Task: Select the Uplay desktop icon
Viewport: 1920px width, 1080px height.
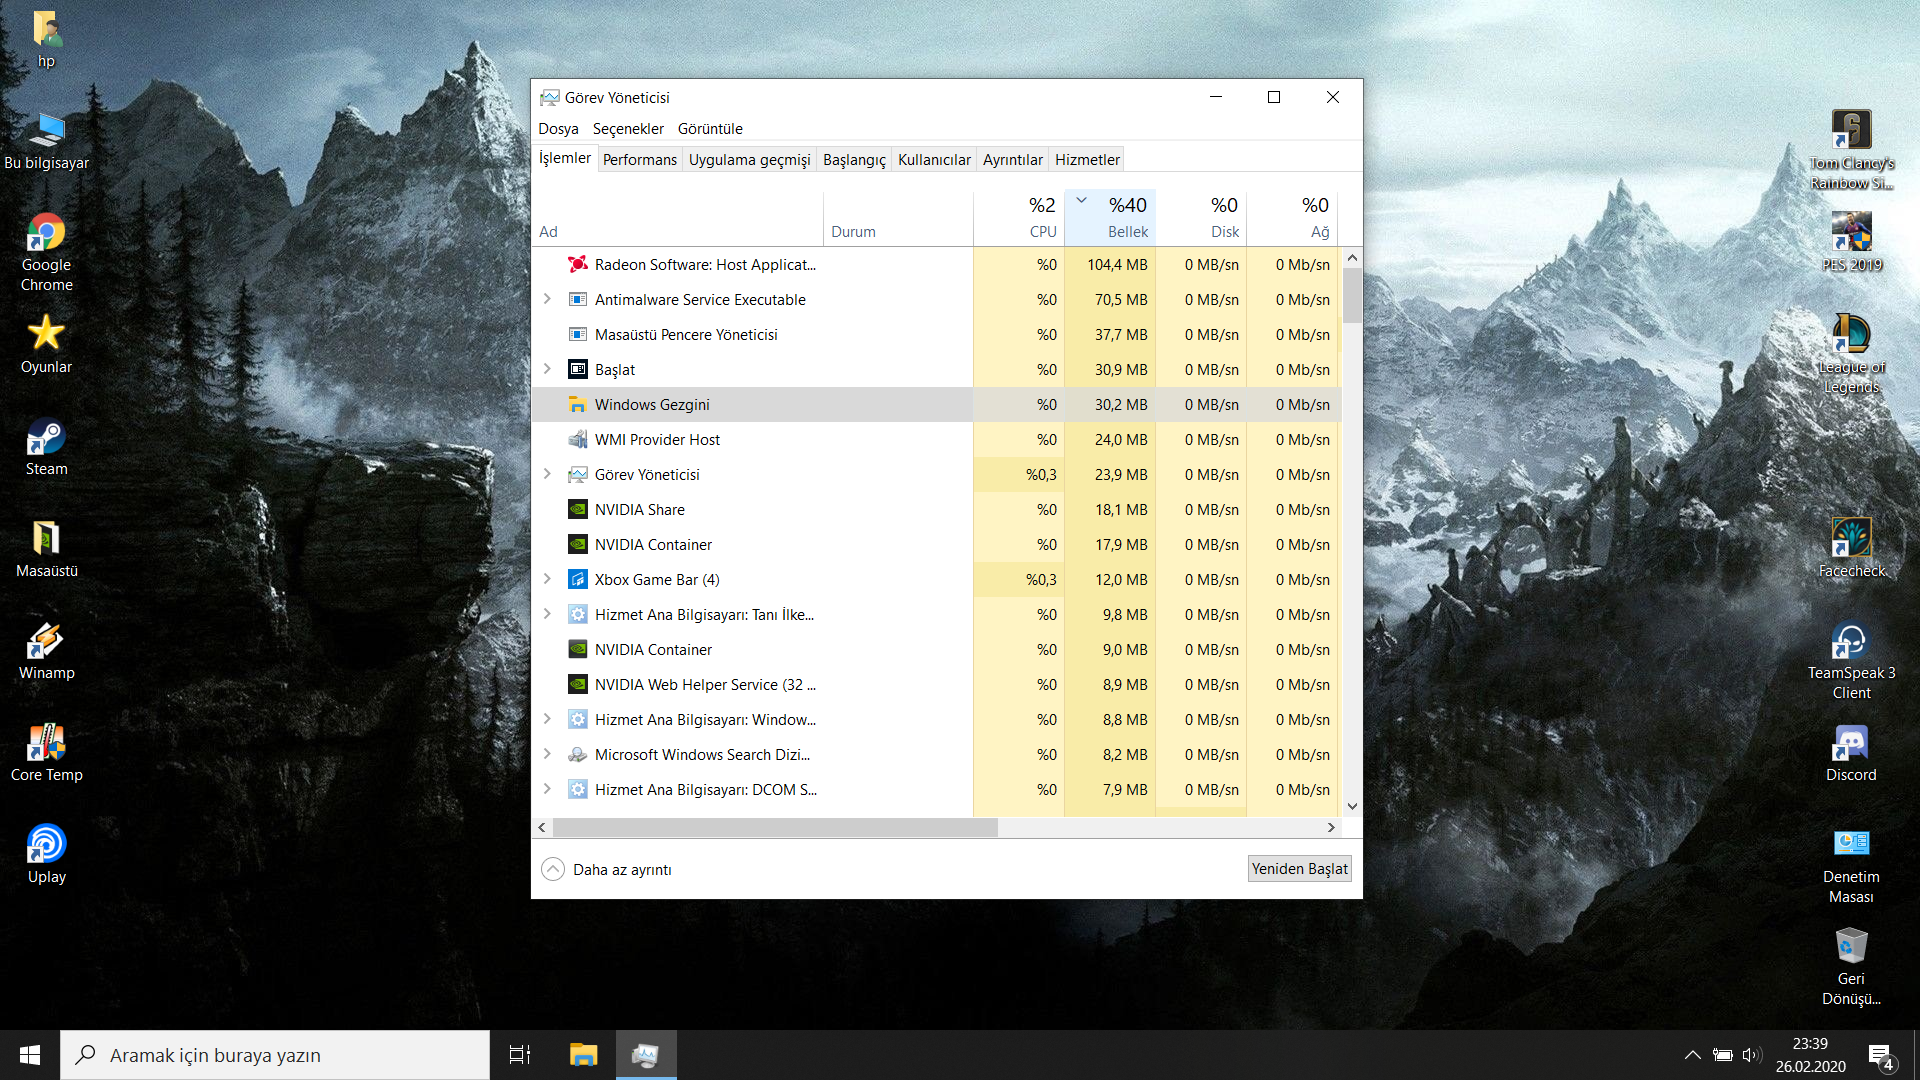Action: click(x=46, y=854)
